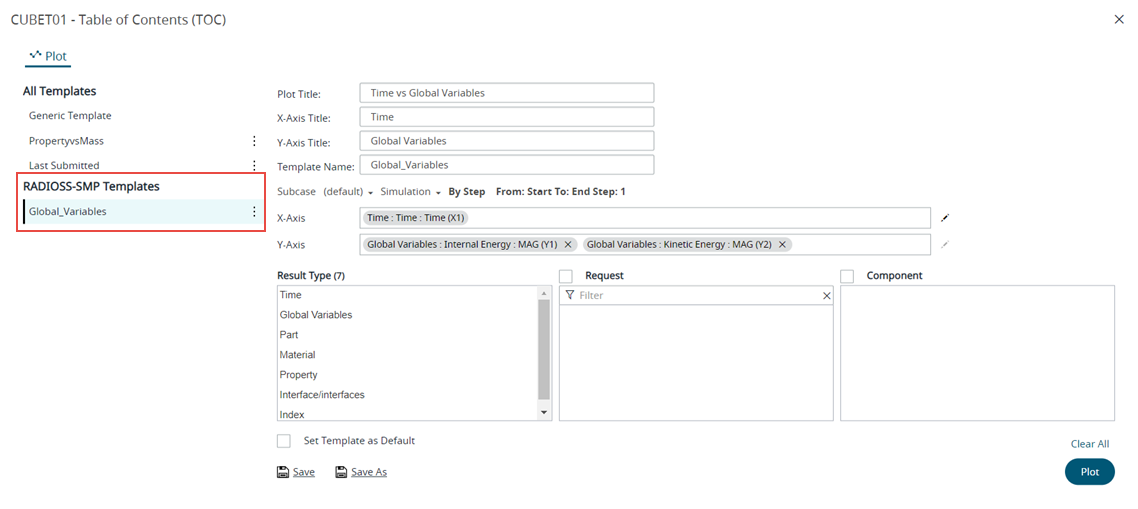Select the Generic Template entry
This screenshot has height=509, width=1138.
tap(70, 116)
